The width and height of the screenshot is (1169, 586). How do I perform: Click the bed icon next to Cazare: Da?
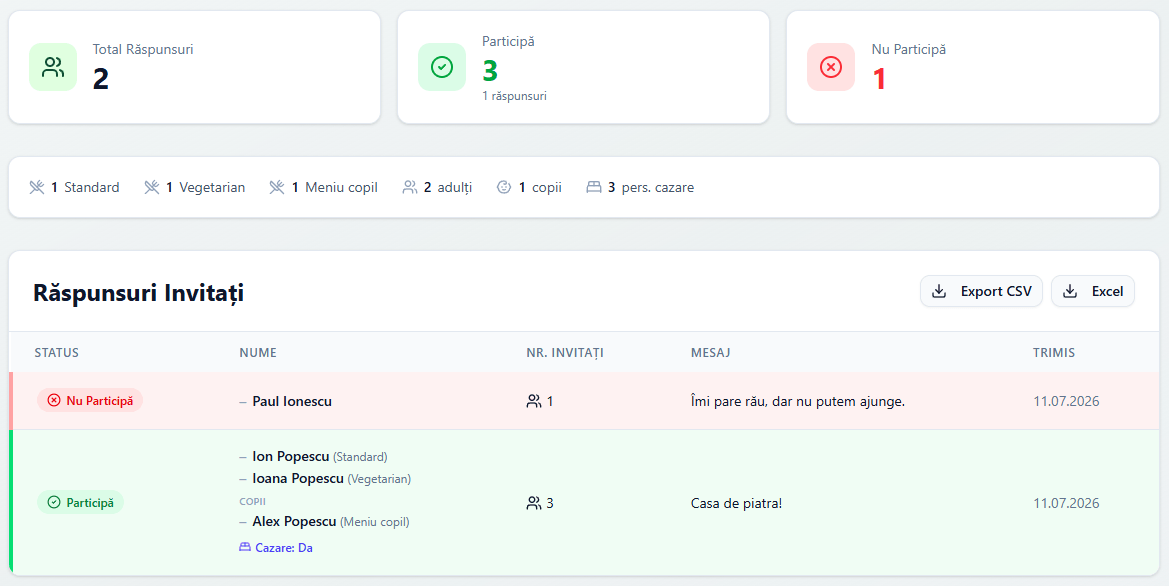(x=245, y=547)
